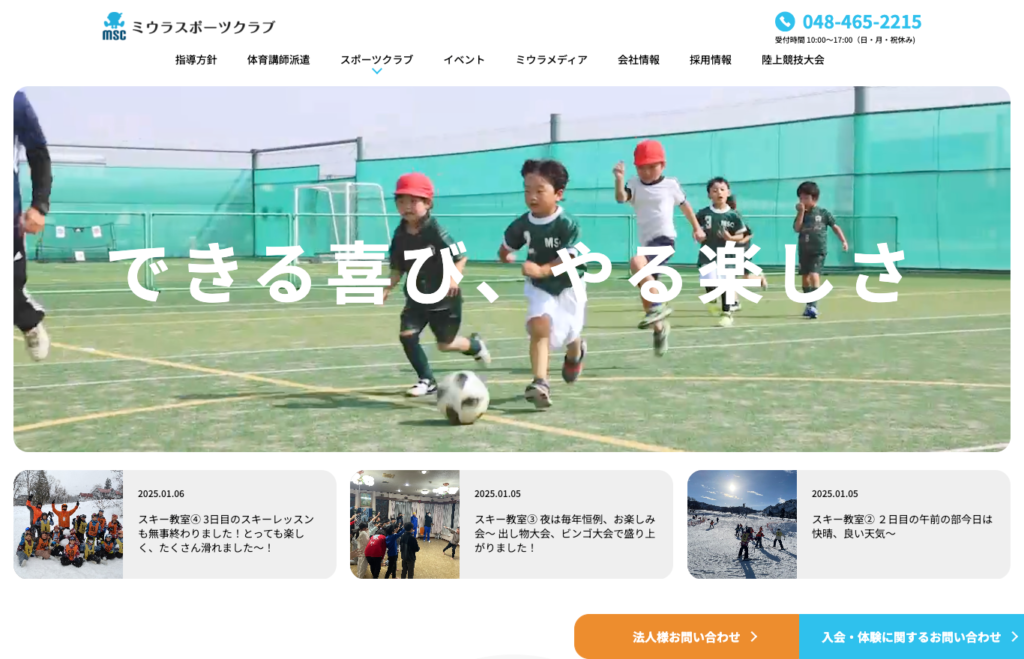1024x659 pixels.
Task: Click the blue phone icon
Action: [785, 22]
